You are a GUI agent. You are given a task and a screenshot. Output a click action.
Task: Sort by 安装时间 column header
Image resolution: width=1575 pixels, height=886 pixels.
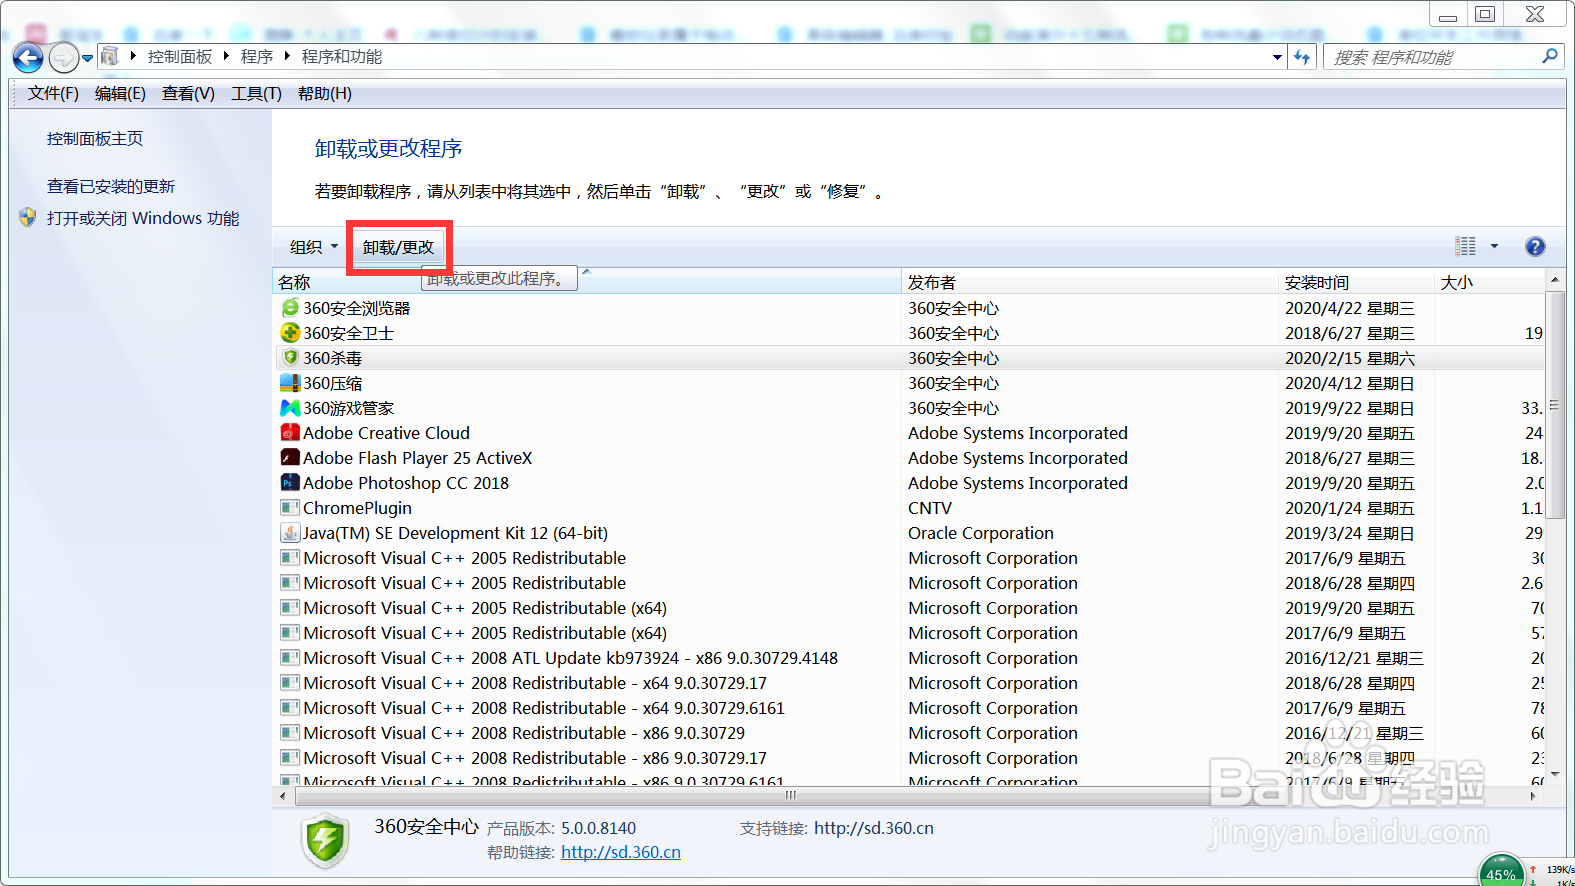[x=1356, y=282]
